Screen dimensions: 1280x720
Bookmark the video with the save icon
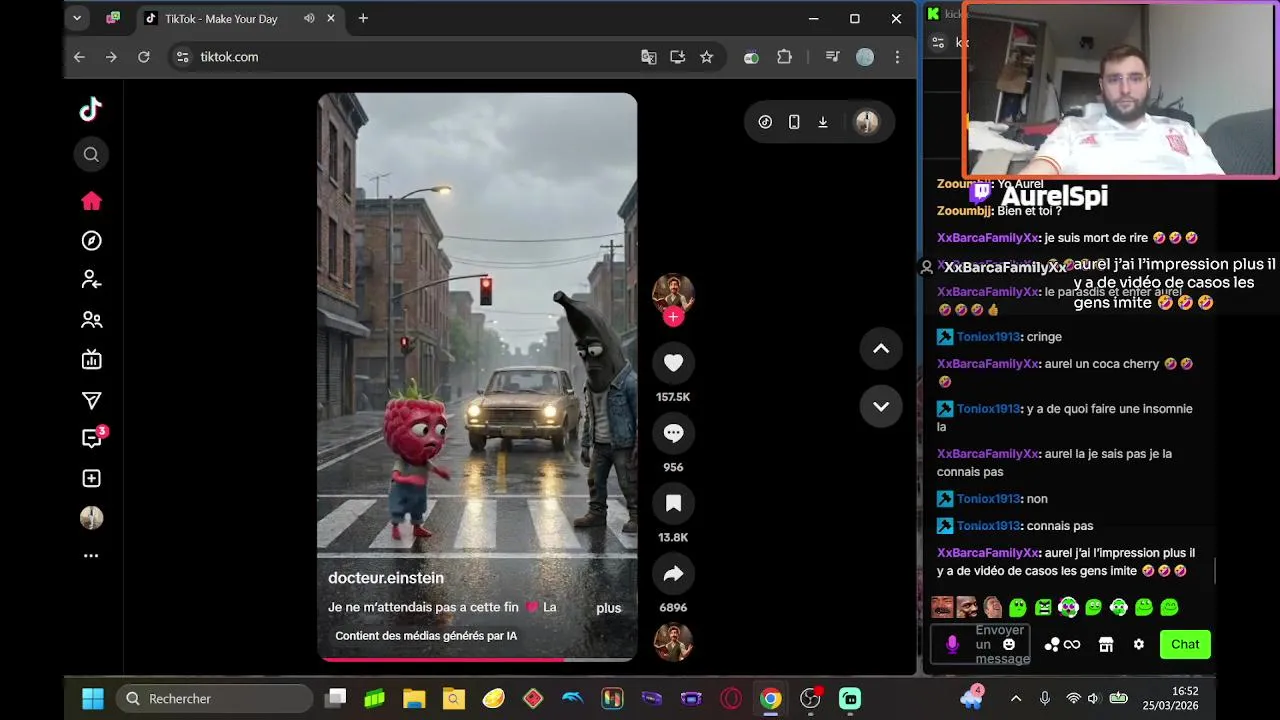[x=673, y=503]
